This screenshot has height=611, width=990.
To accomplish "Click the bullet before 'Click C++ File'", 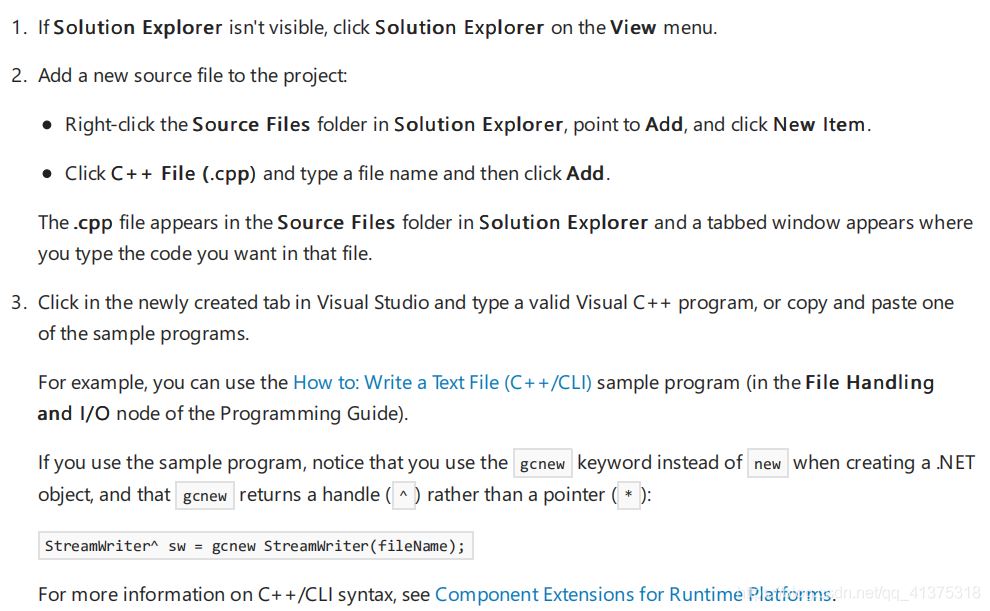I will 47,174.
